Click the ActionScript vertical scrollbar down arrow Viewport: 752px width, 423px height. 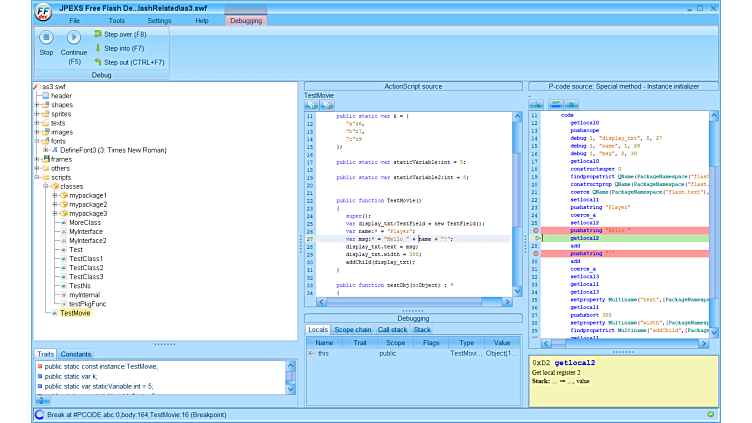(517, 291)
